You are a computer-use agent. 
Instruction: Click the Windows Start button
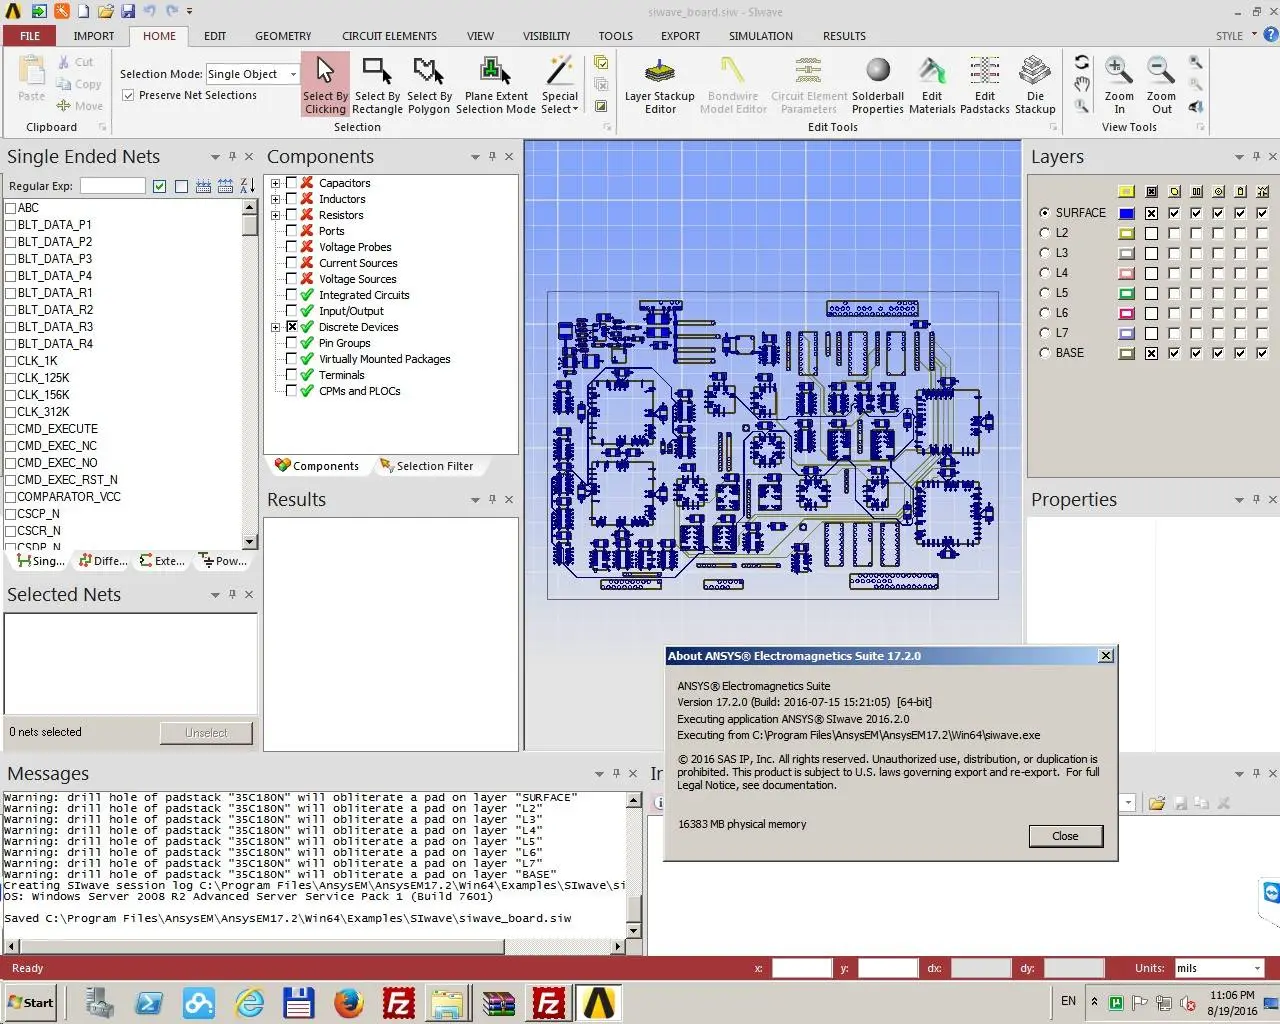point(30,1002)
